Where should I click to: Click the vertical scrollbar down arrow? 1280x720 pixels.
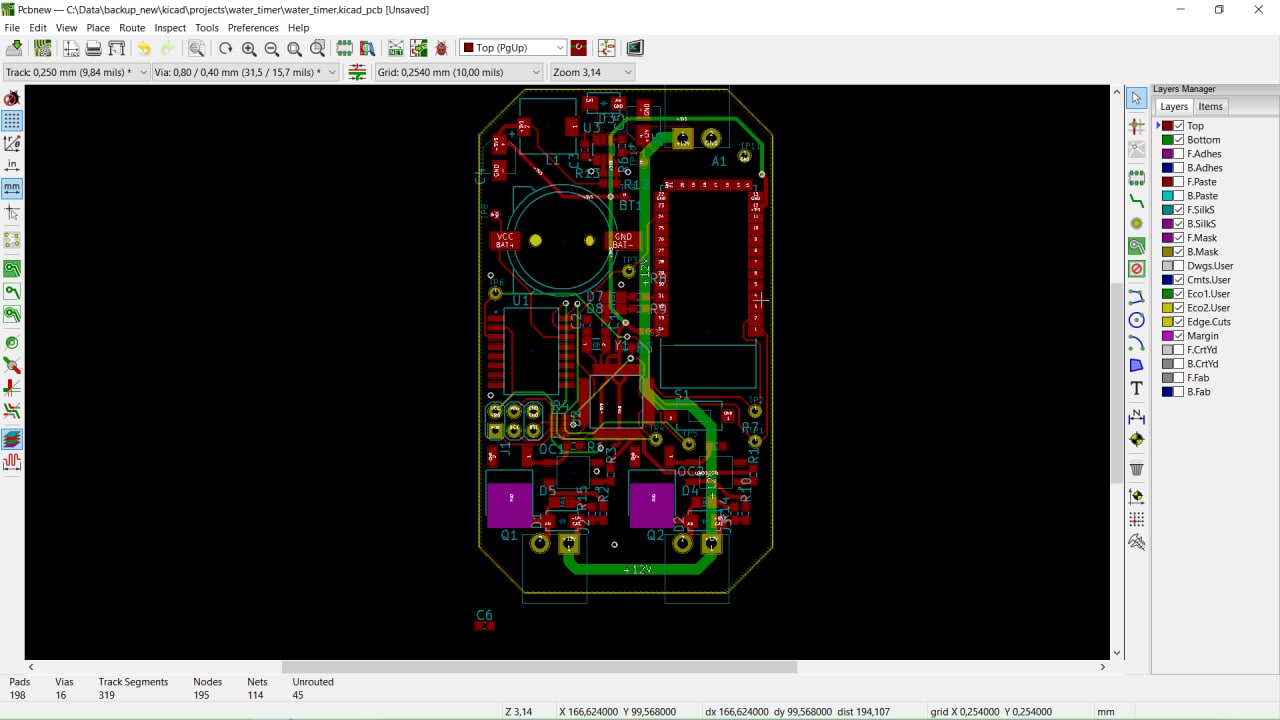coord(1117,653)
